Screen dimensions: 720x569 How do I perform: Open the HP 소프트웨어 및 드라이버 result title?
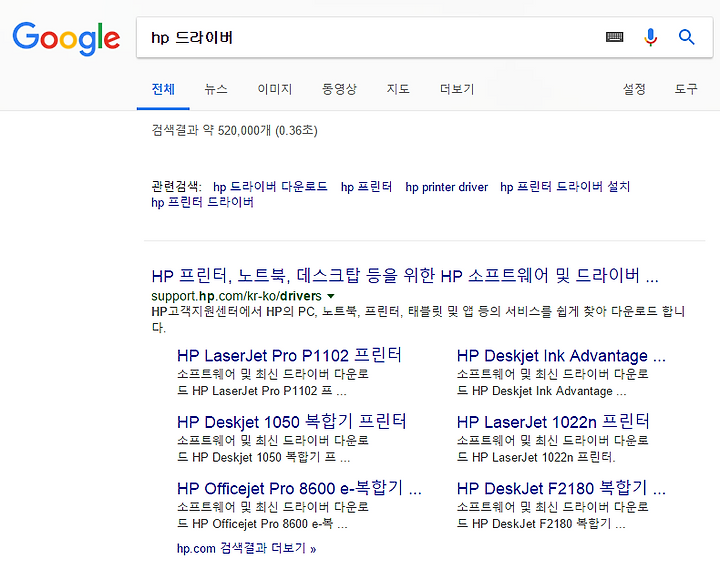click(x=405, y=276)
